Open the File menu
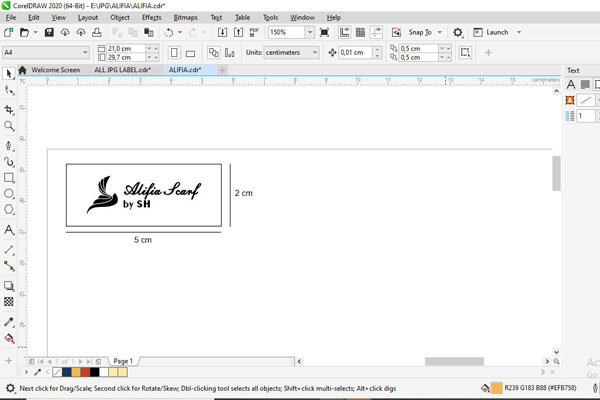Screen dimensions: 600x400 11,18
